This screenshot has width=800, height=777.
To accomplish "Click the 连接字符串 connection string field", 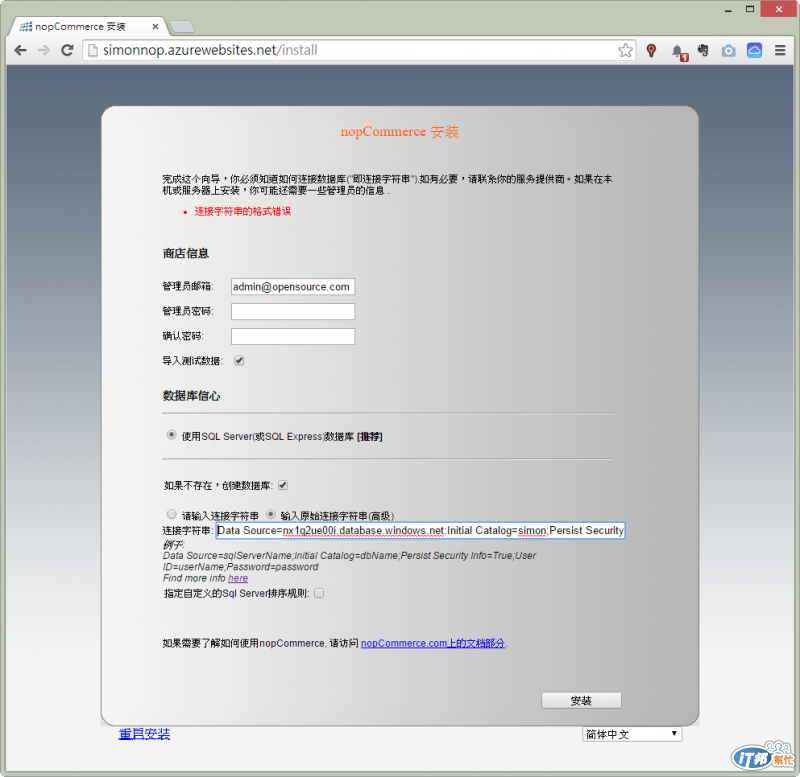I will [x=420, y=531].
